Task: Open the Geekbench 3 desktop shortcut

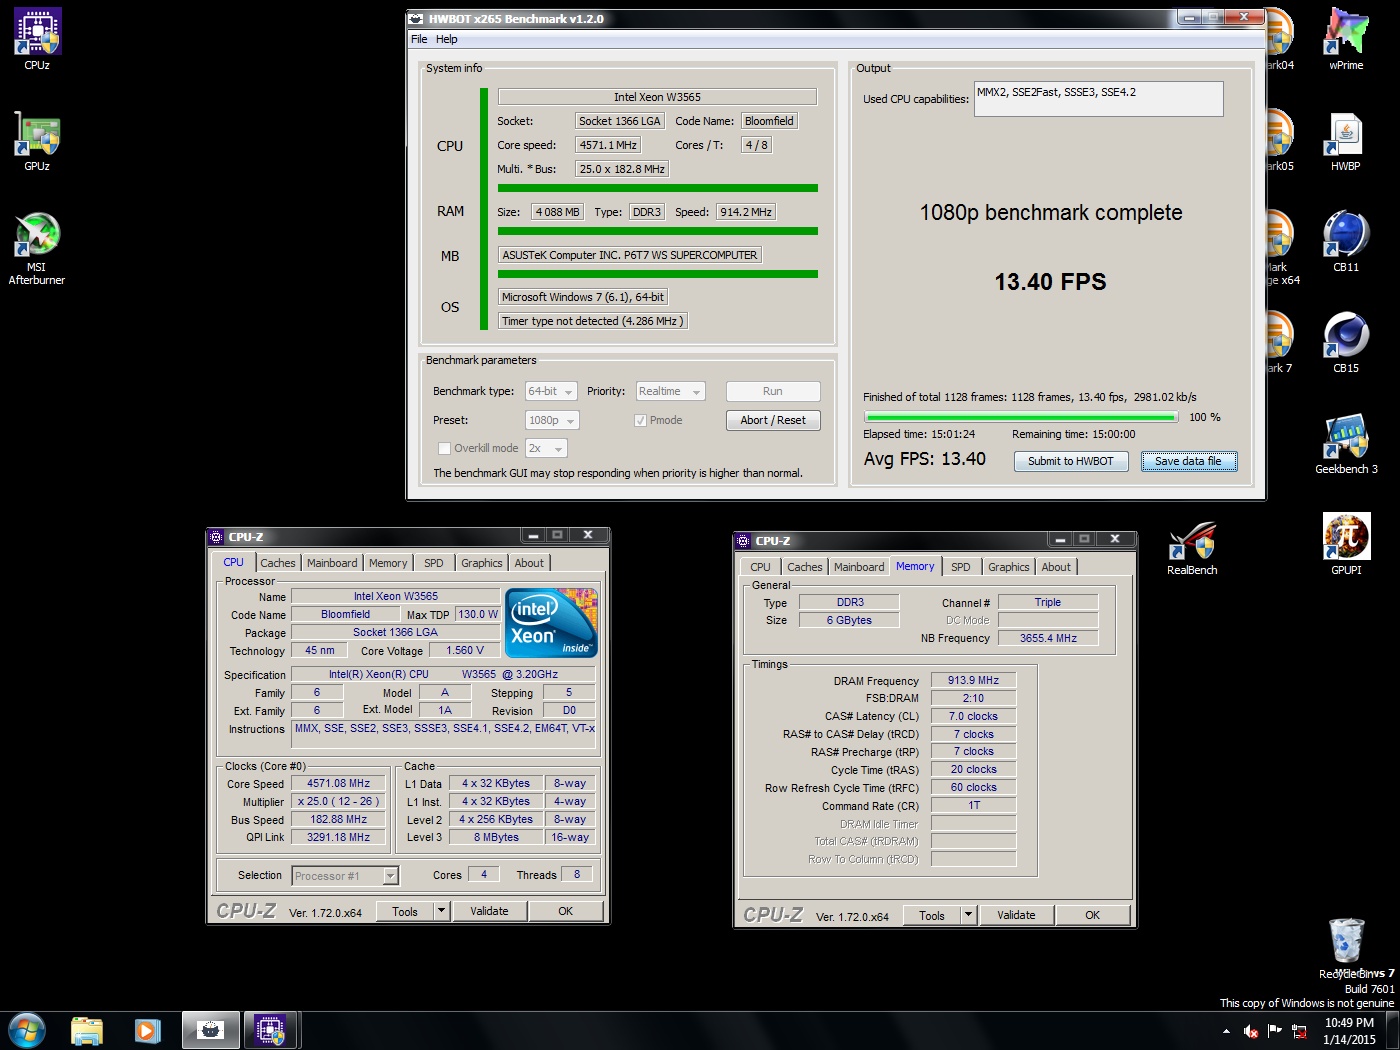Action: pyautogui.click(x=1346, y=444)
